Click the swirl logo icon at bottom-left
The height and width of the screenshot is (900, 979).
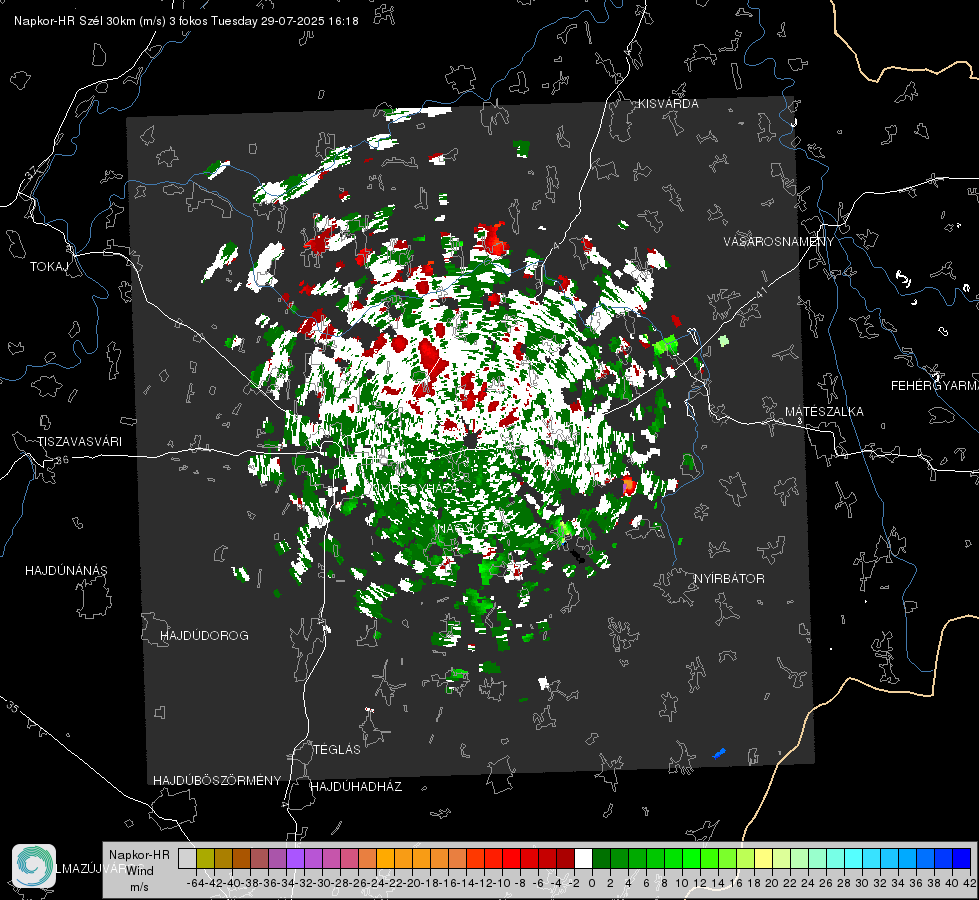point(34,866)
